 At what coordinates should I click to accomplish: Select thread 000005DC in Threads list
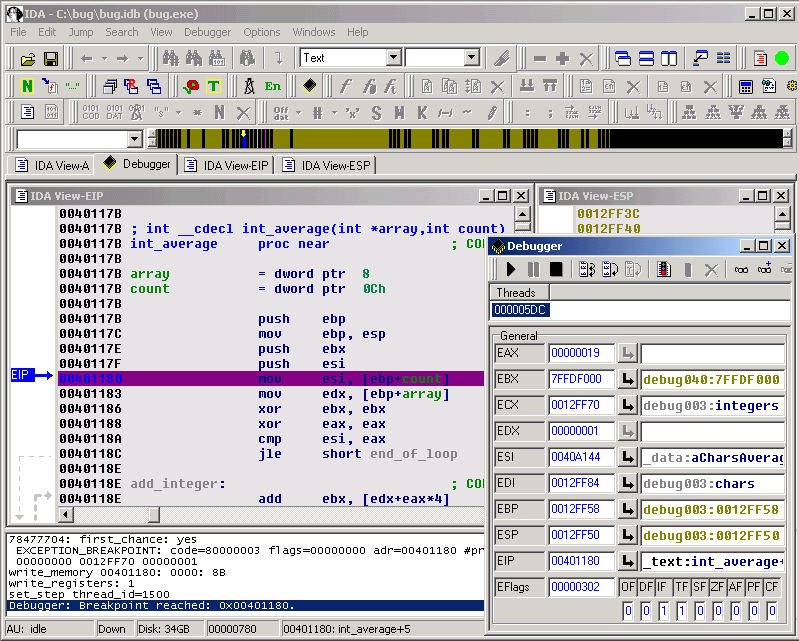pyautogui.click(x=521, y=310)
